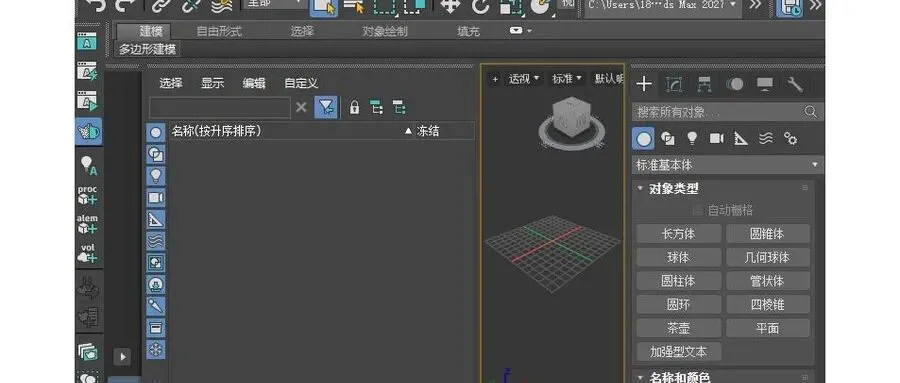Enable the 自动栅格 checkbox

[698, 210]
